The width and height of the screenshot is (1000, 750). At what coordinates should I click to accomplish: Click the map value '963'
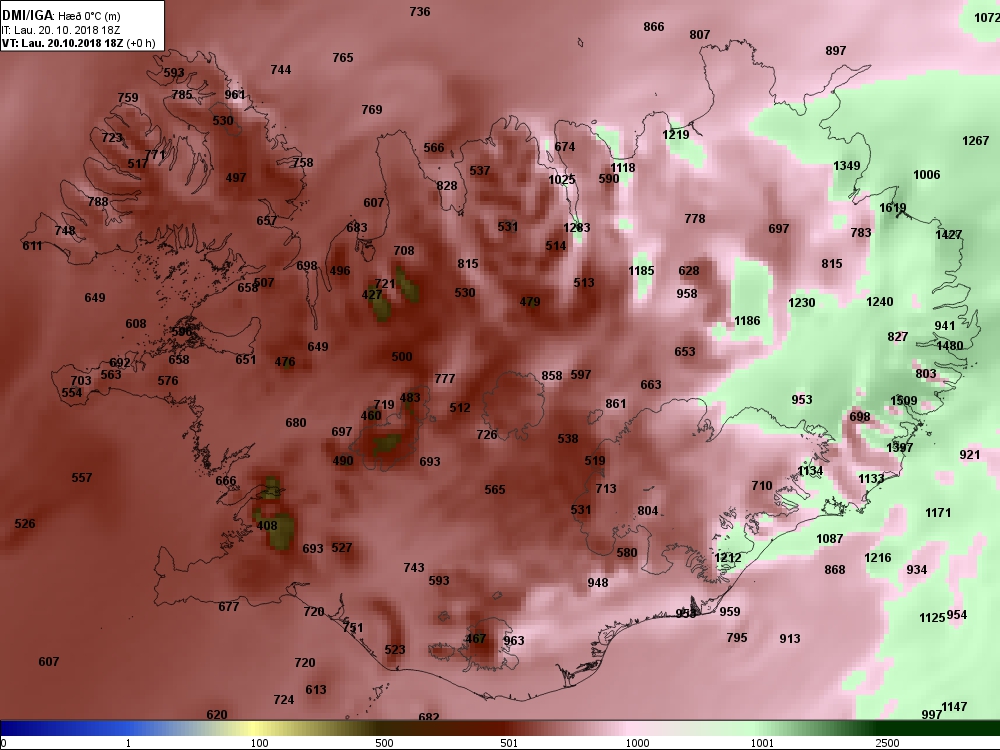pos(513,641)
